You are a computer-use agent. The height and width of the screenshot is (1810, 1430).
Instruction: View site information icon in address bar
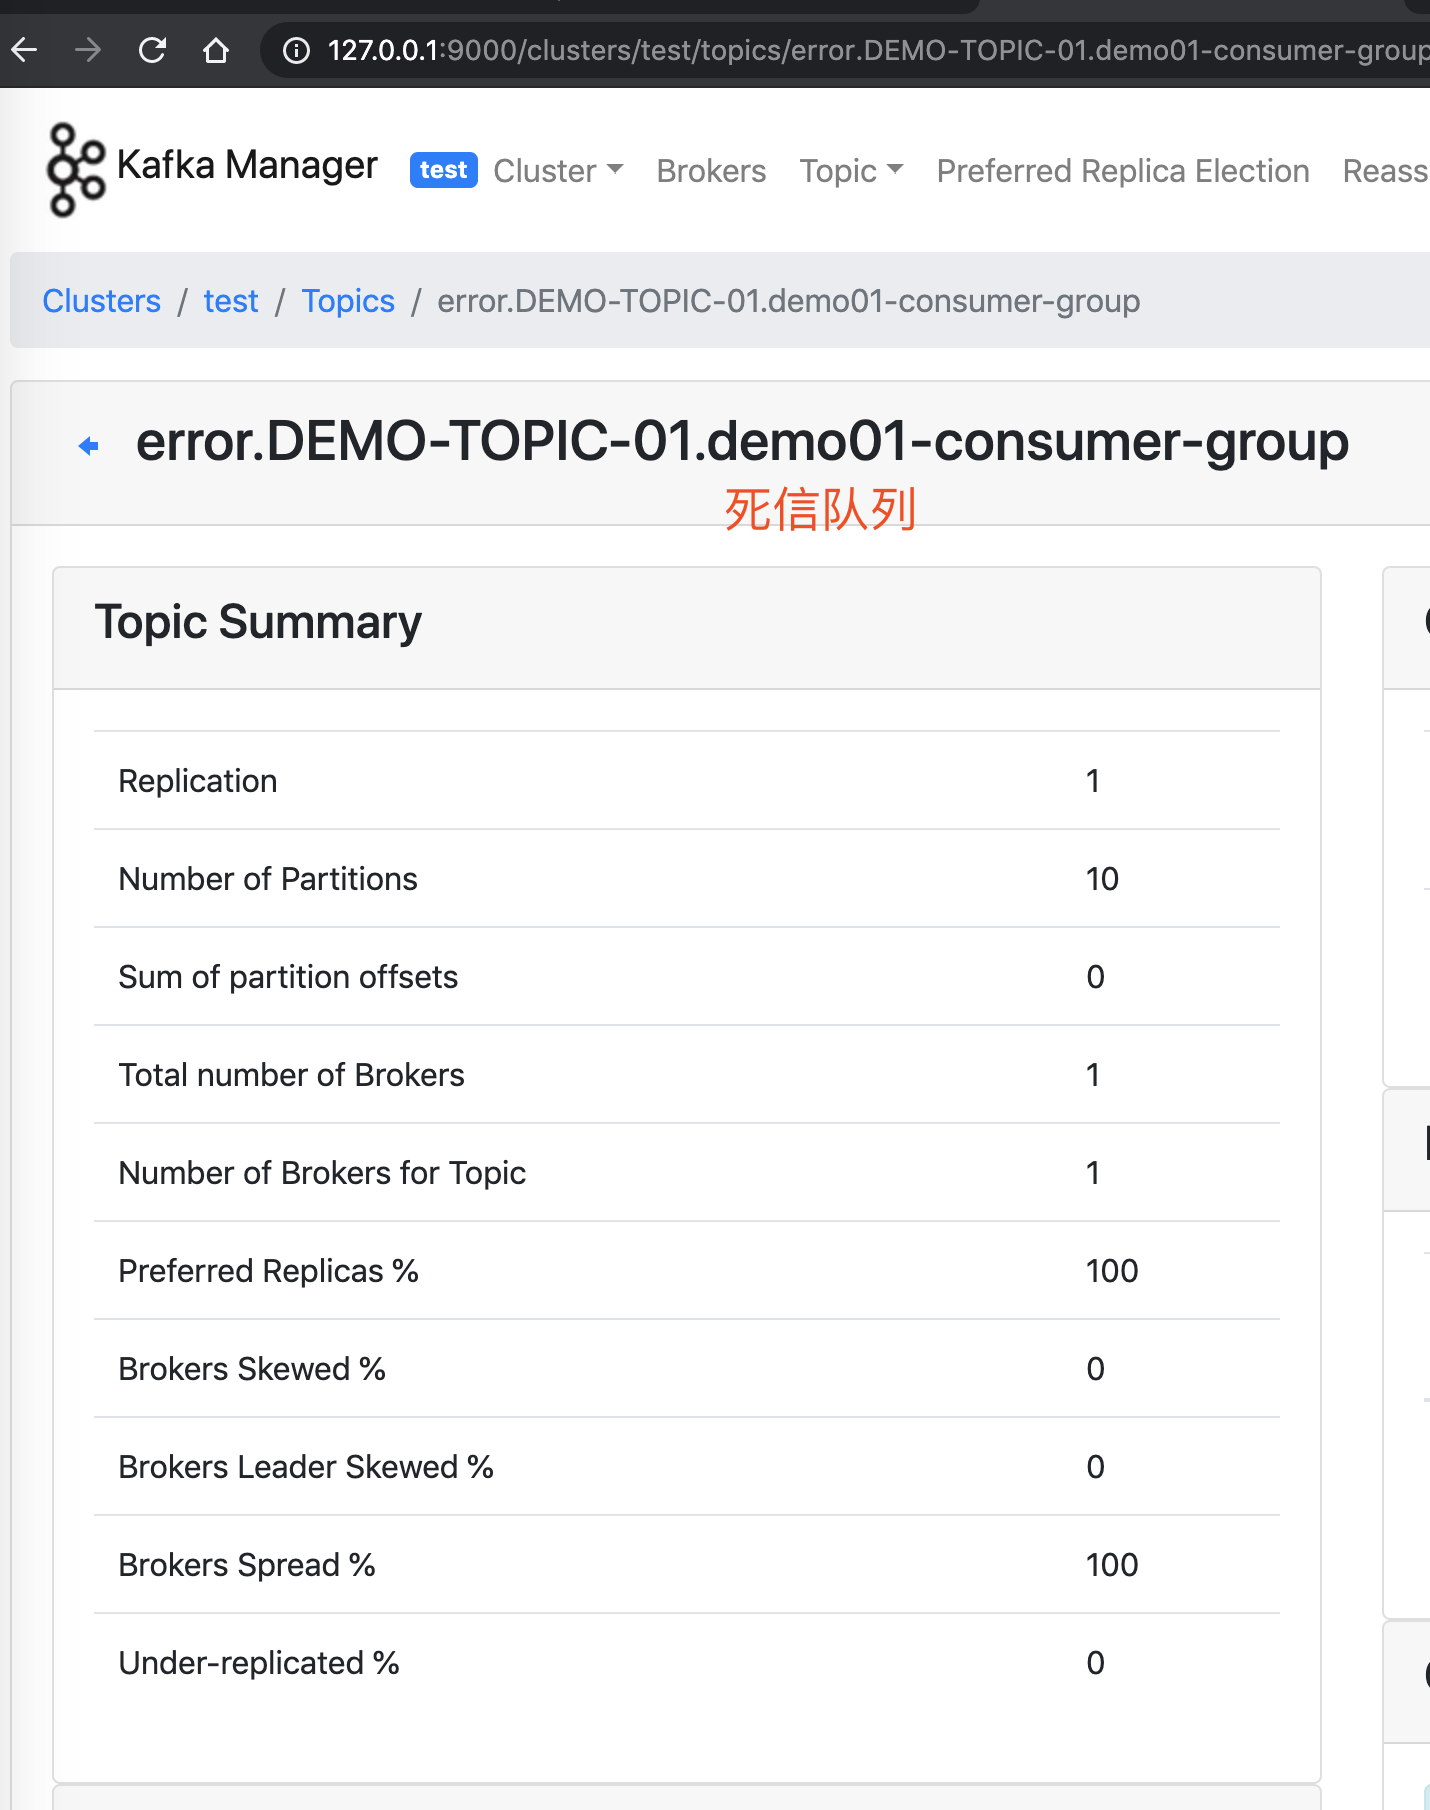(296, 50)
